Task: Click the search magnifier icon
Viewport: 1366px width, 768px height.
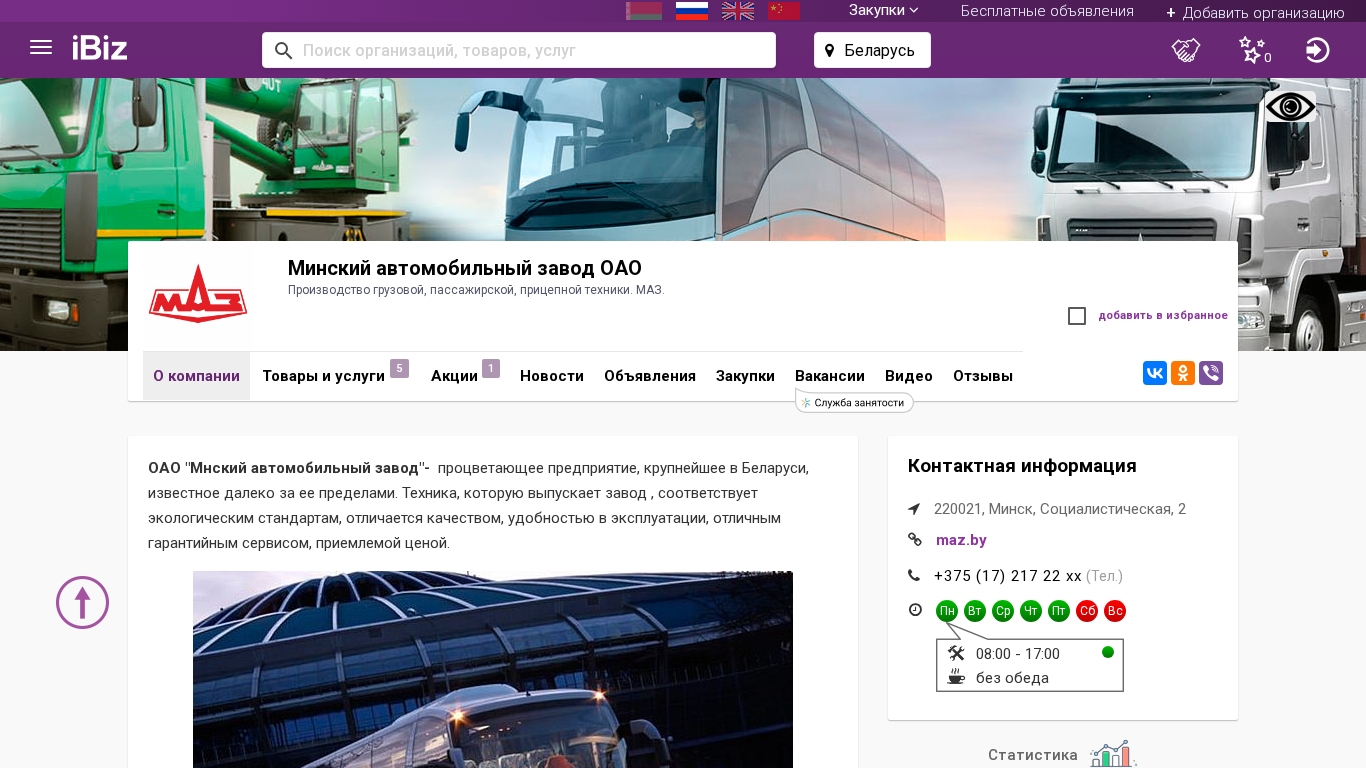Action: [x=283, y=50]
